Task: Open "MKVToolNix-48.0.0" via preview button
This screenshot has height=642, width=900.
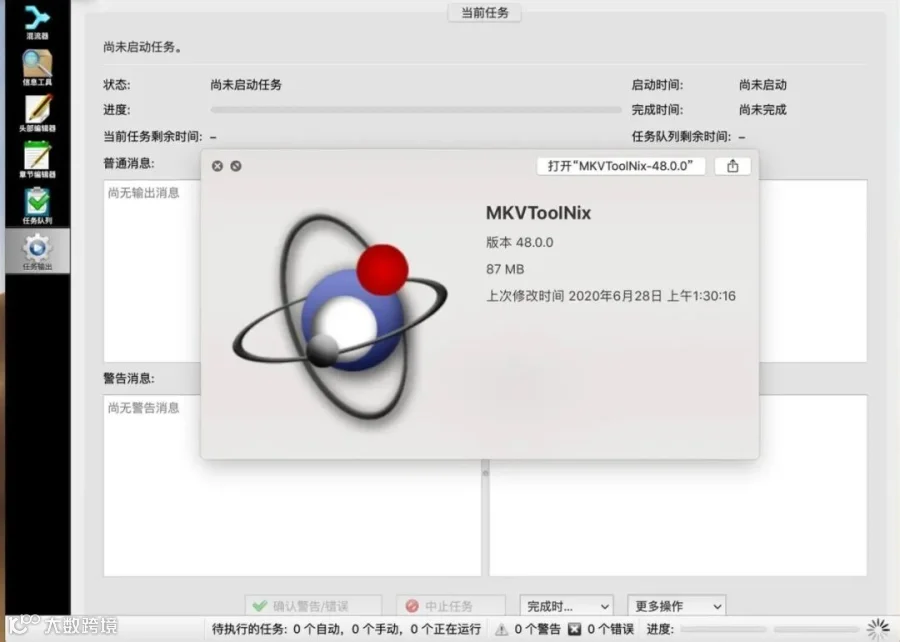Action: (620, 166)
